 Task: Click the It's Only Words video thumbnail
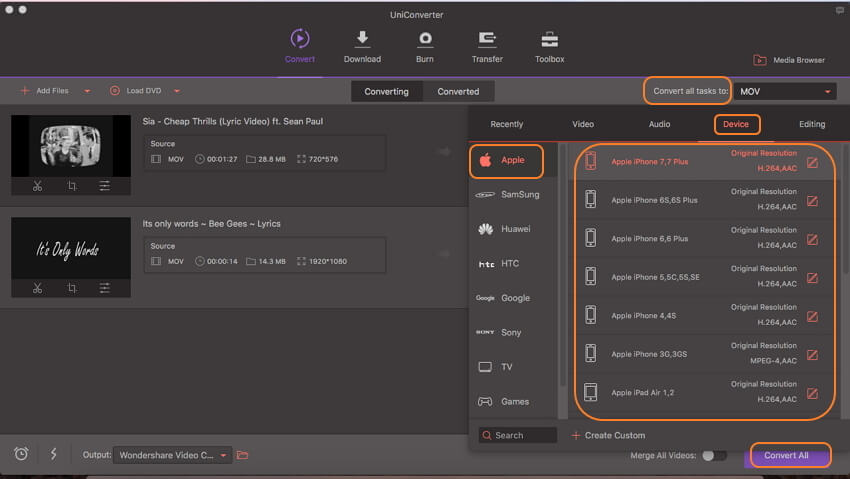71,248
